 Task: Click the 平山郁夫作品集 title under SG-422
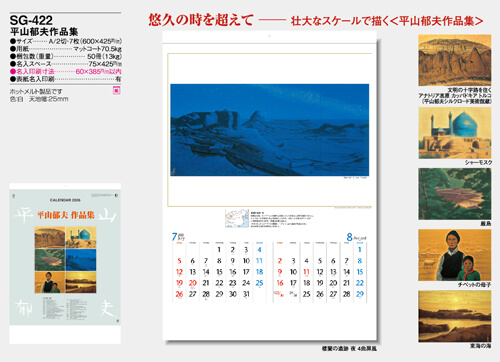pos(44,32)
